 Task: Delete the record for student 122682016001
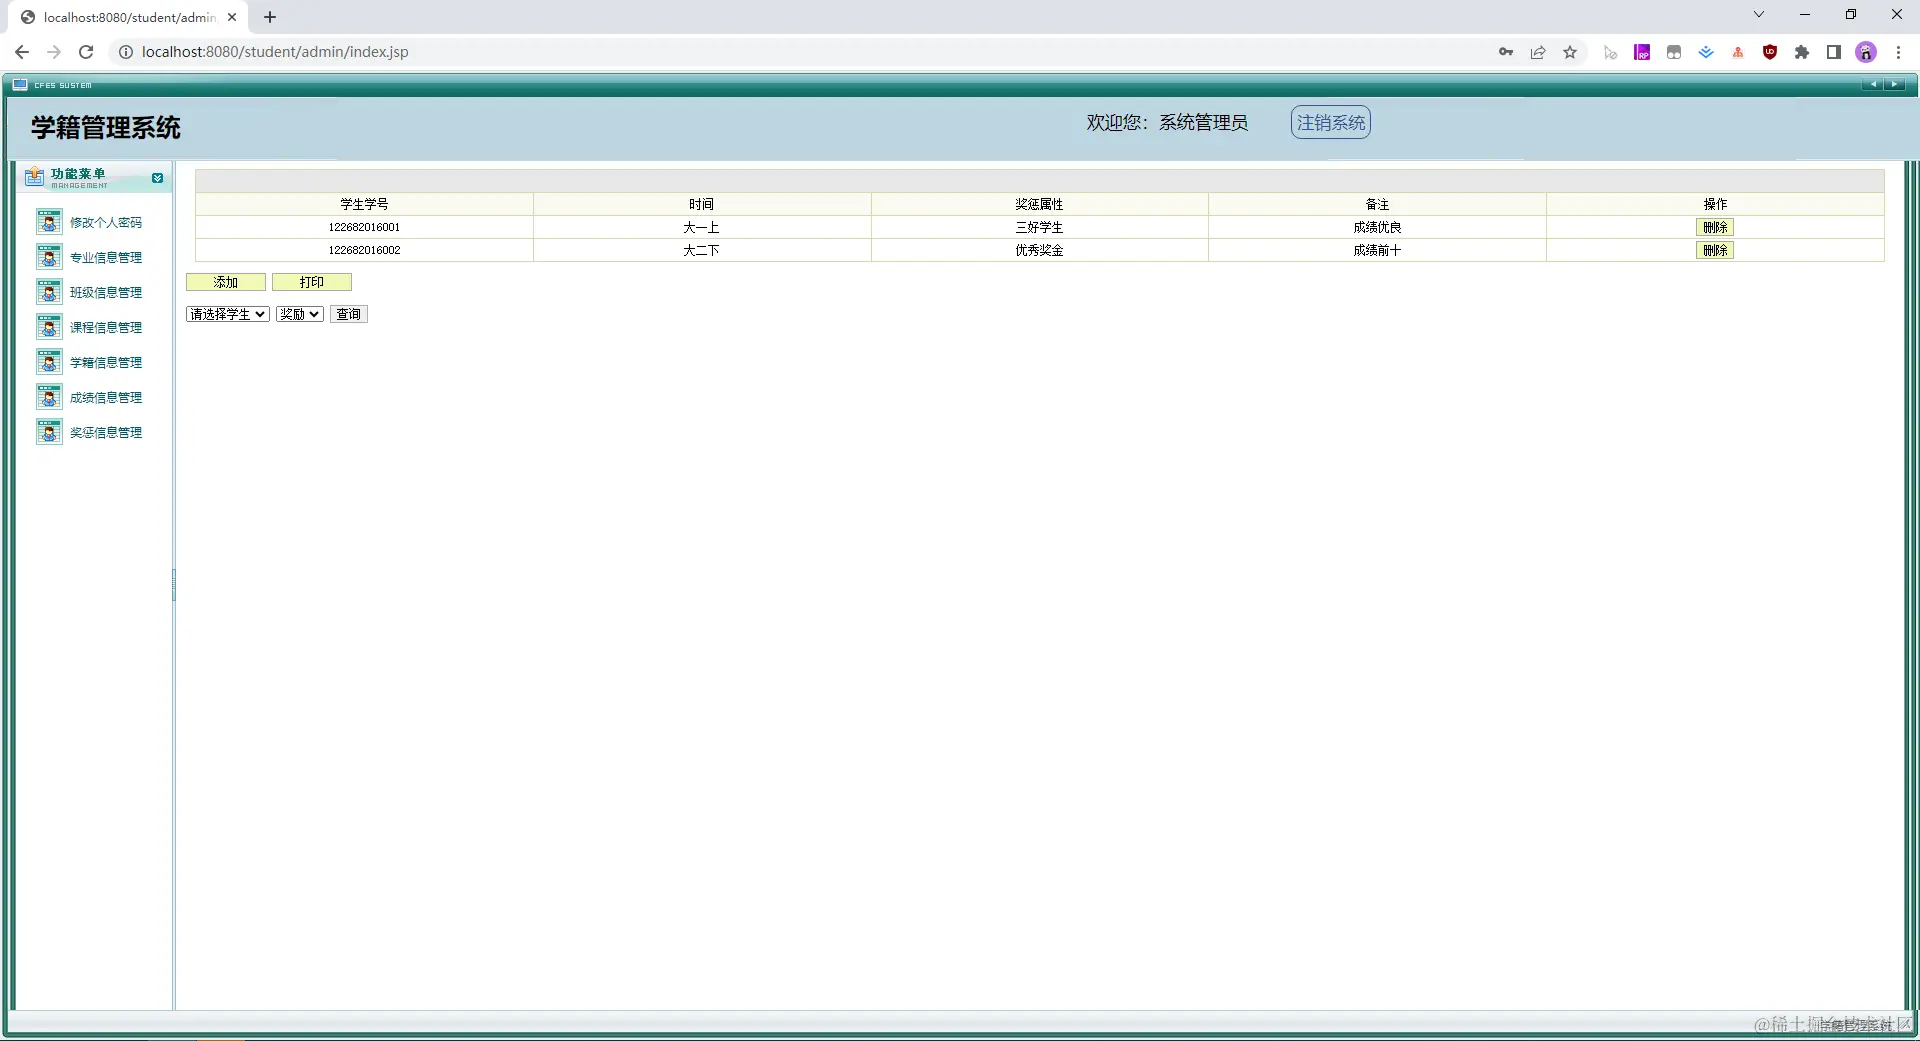[1715, 227]
